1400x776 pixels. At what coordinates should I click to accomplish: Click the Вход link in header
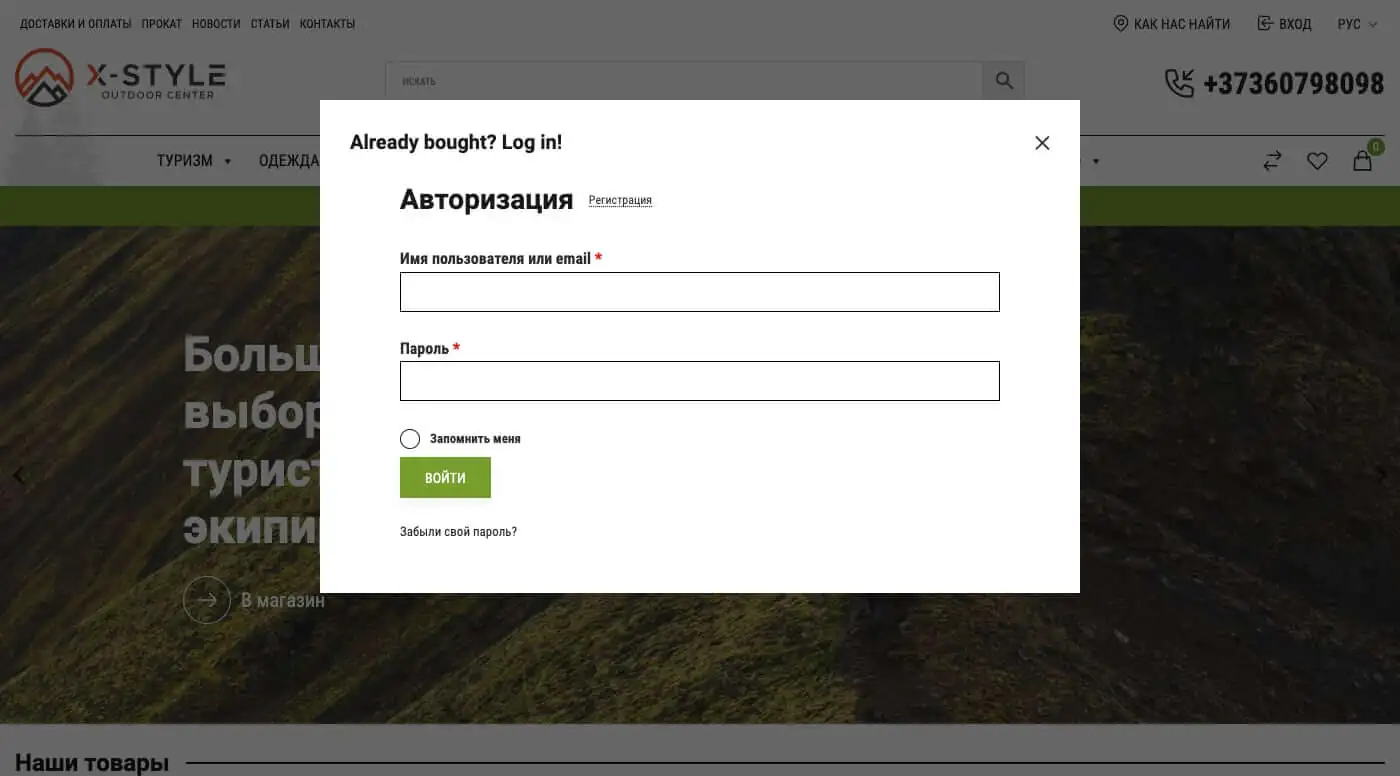[1285, 24]
